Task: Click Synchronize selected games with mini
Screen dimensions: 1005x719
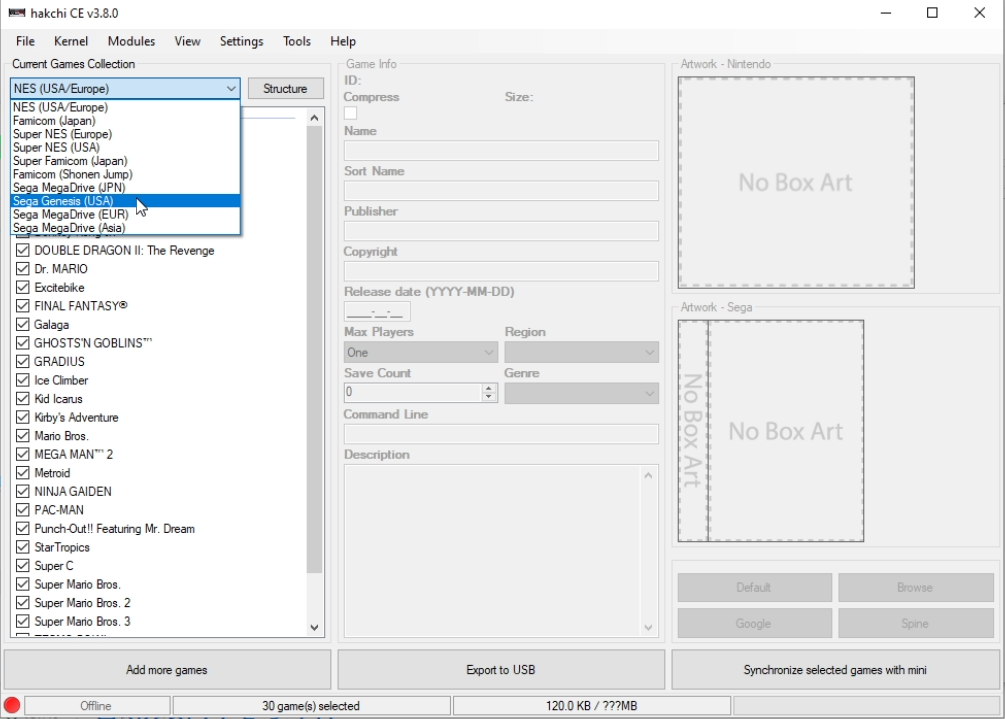Action: point(835,670)
